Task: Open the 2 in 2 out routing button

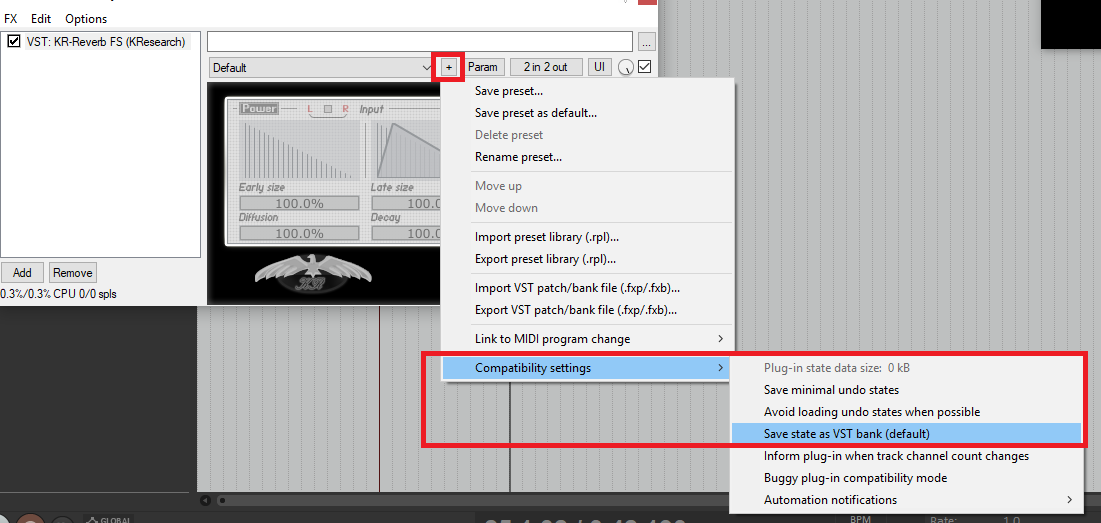Action: (x=547, y=67)
